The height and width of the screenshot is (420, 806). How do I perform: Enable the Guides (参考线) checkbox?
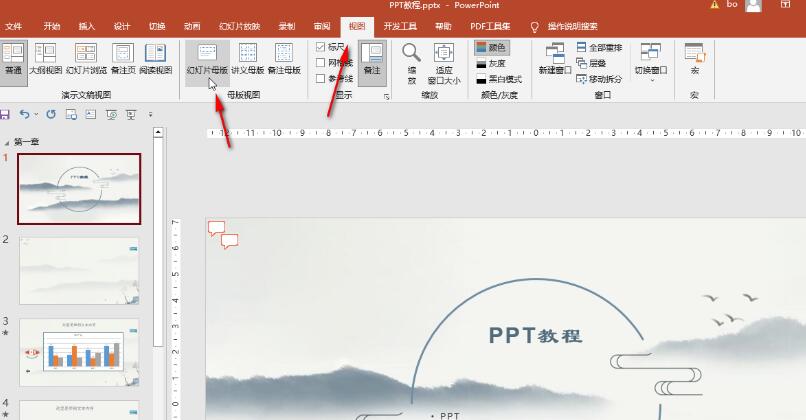coord(320,77)
